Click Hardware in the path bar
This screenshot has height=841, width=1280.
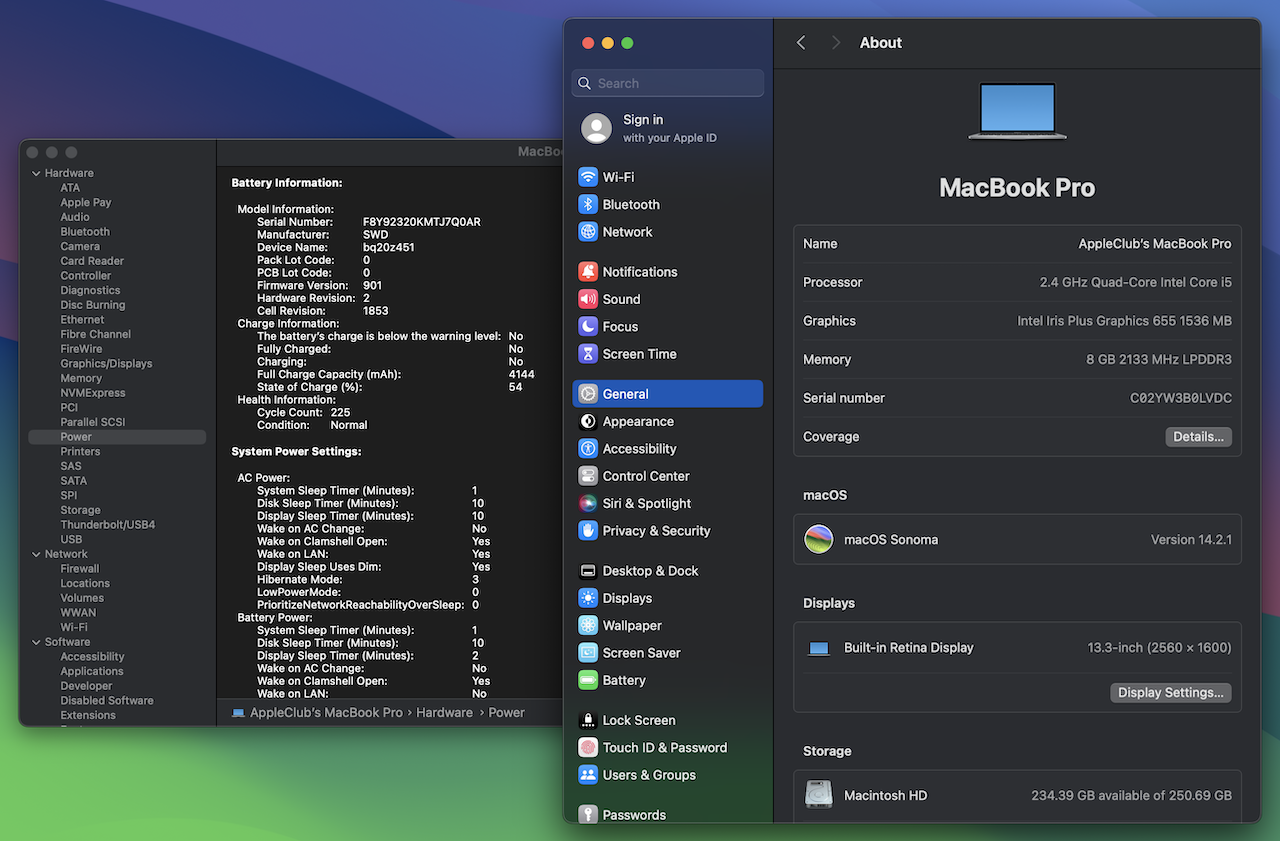tap(444, 713)
